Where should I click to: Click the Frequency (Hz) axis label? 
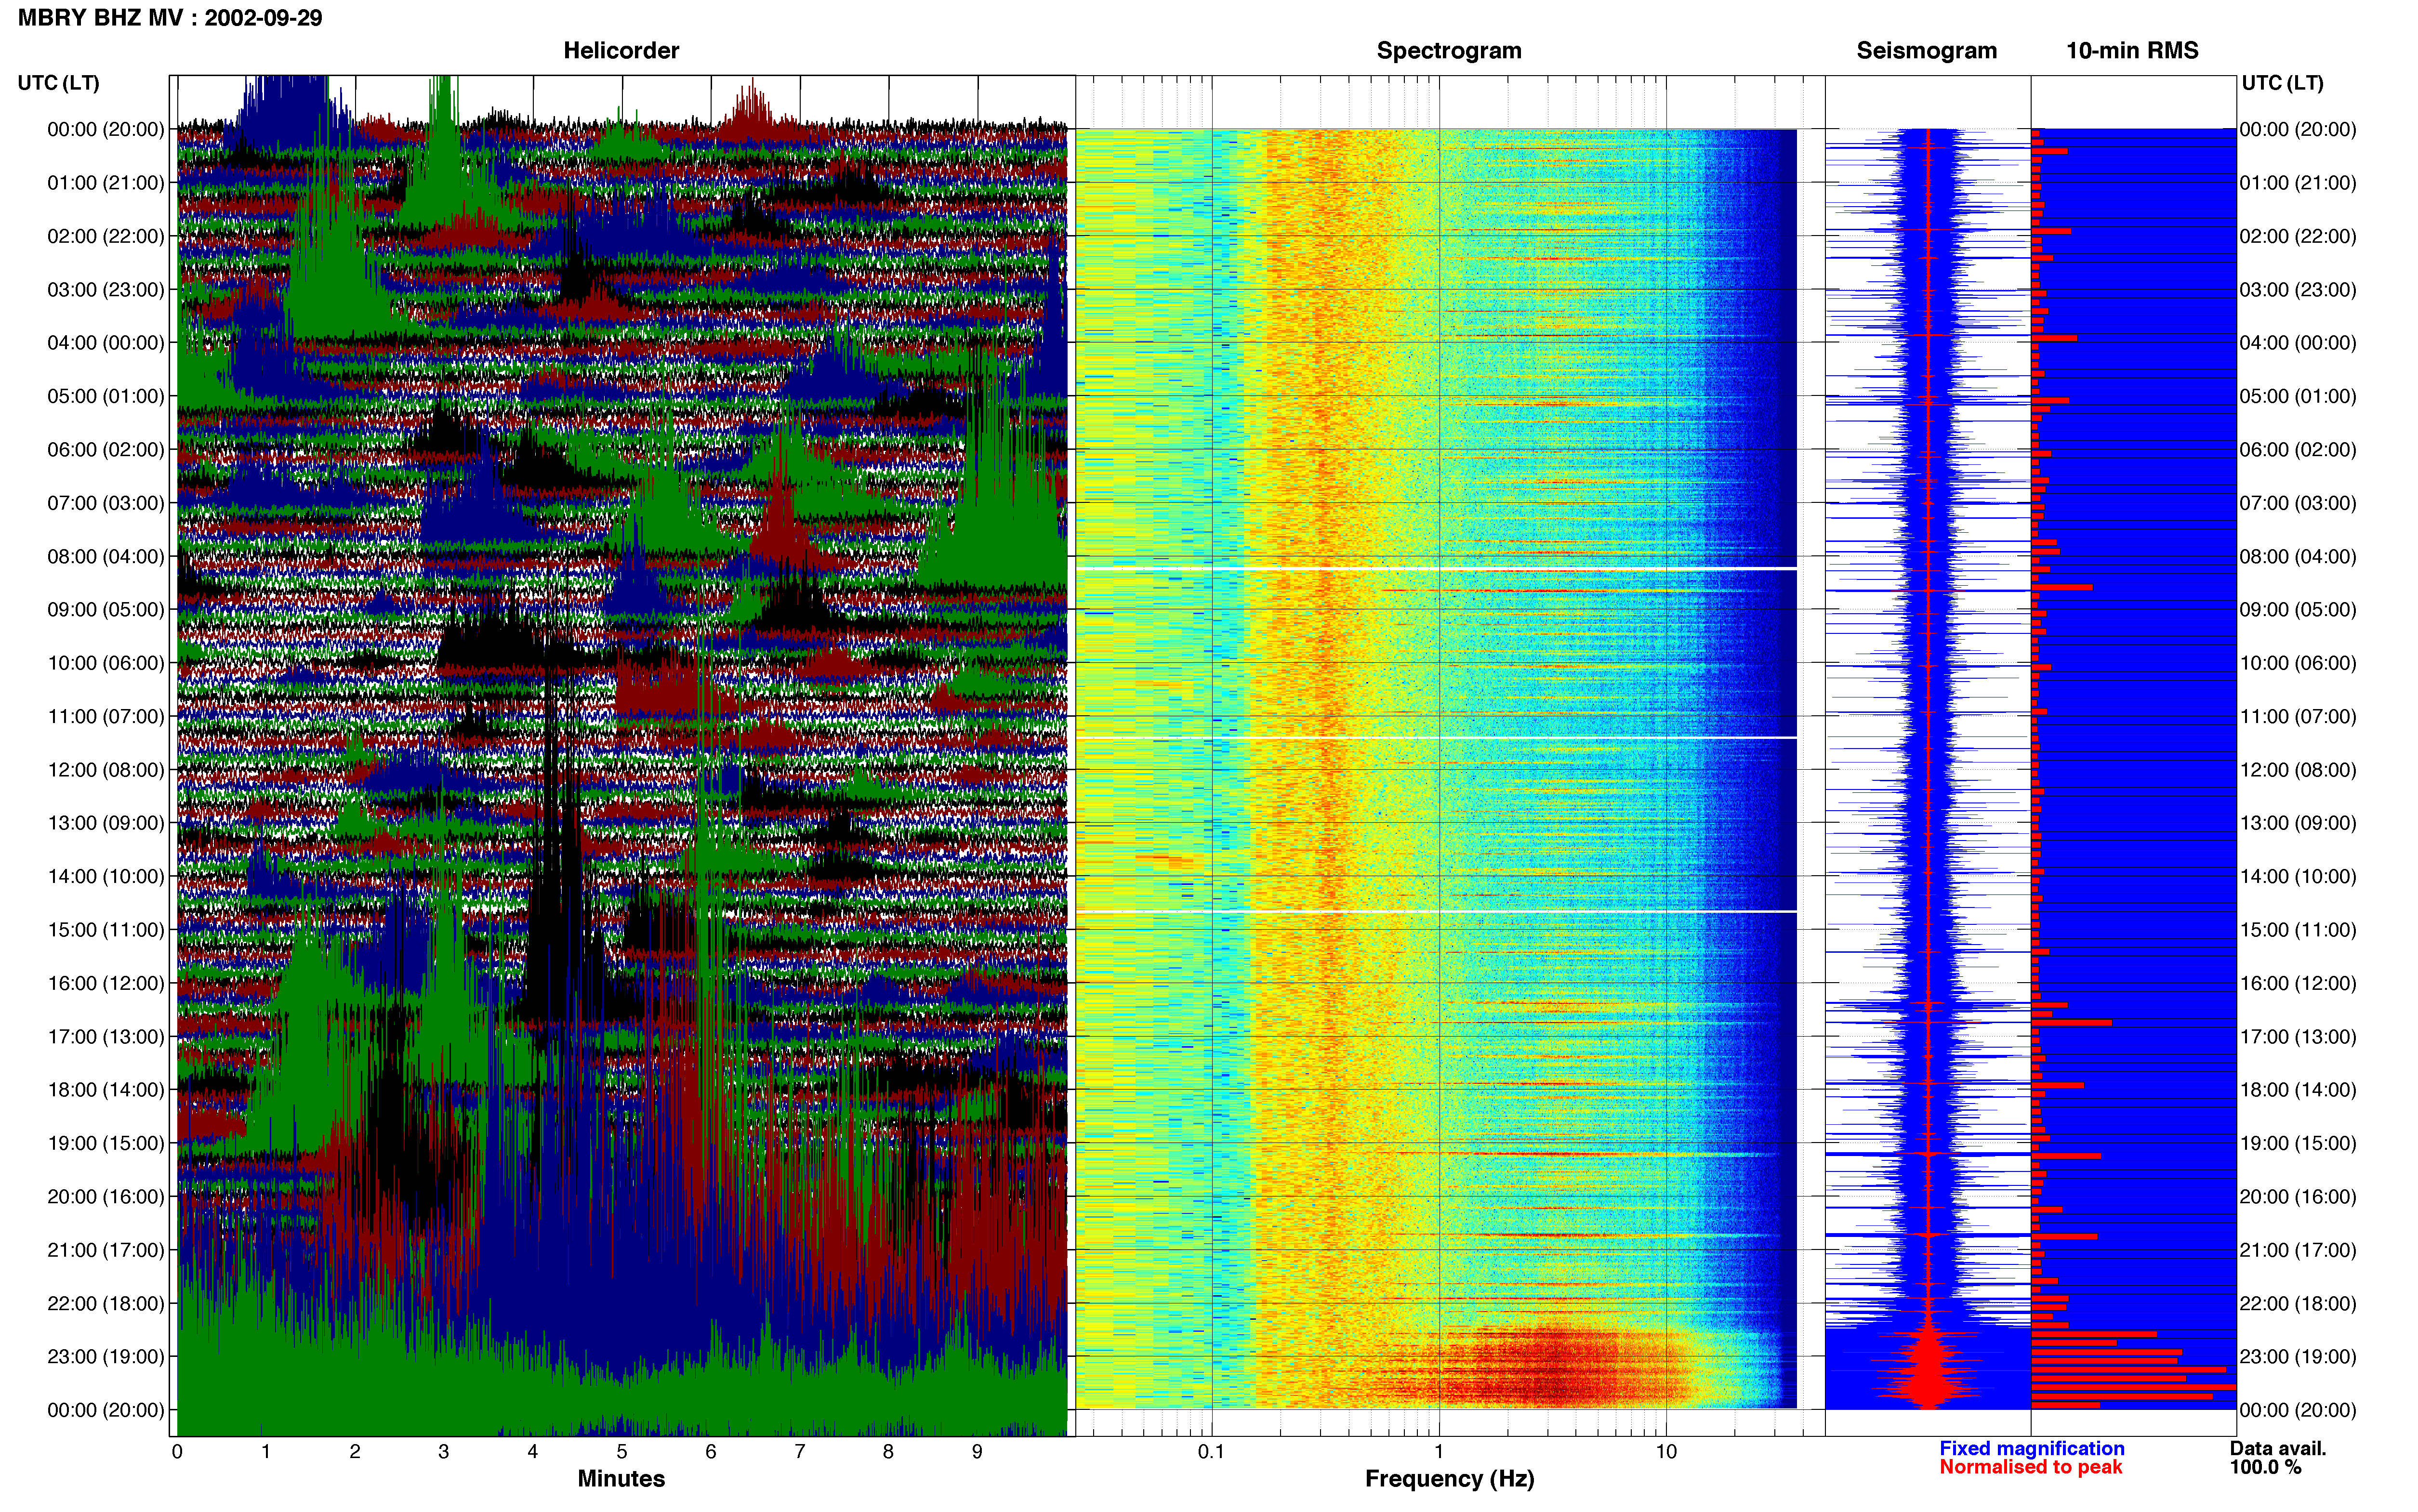(1449, 1479)
